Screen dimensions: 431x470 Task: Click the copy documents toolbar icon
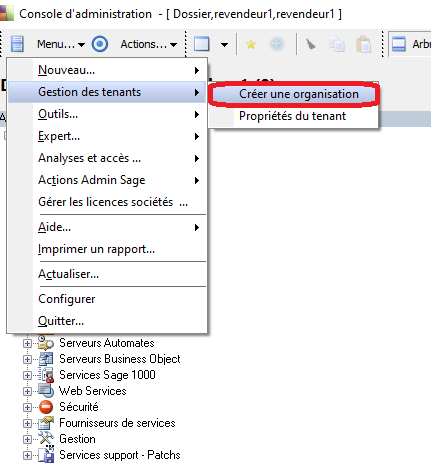(337, 44)
